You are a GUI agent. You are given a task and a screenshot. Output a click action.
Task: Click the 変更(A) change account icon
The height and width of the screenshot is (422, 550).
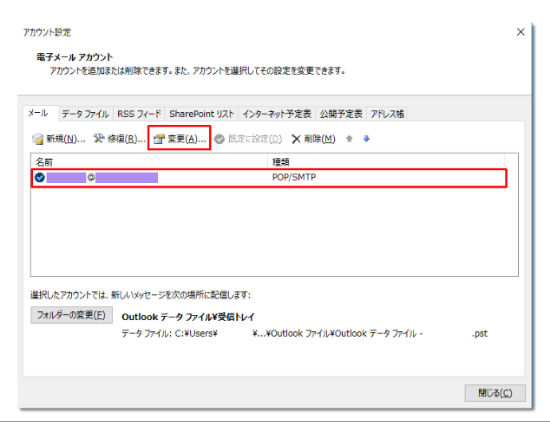pos(159,139)
